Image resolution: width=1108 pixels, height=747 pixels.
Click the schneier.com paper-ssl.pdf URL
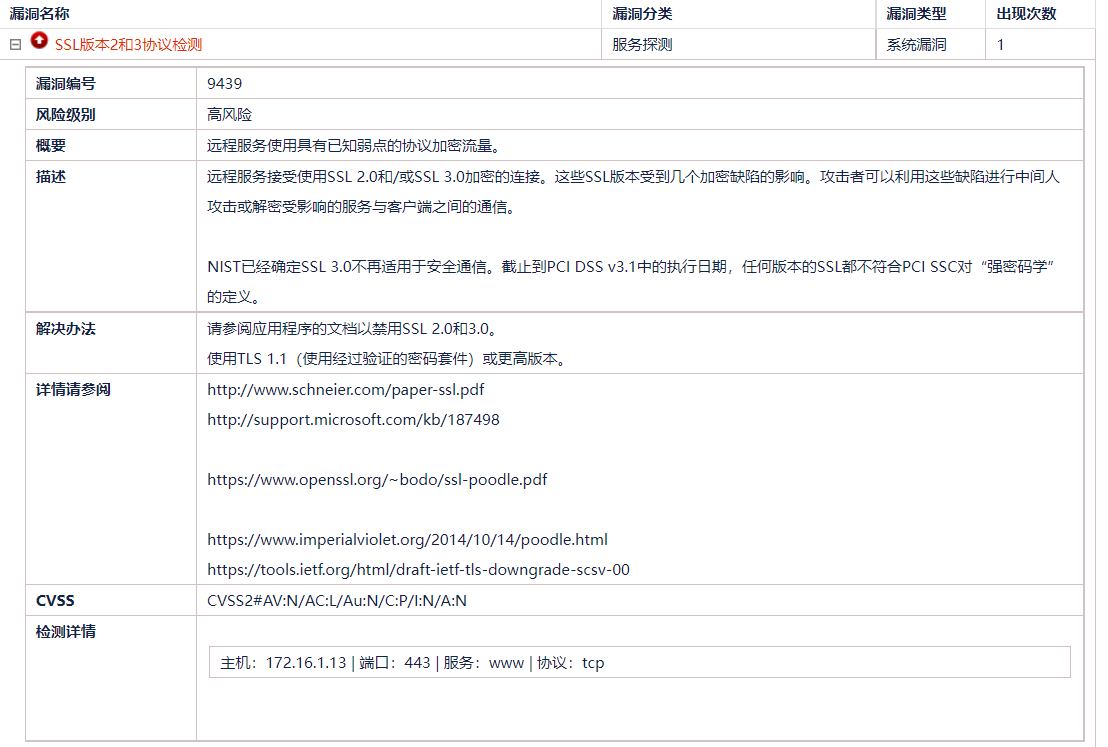click(346, 389)
